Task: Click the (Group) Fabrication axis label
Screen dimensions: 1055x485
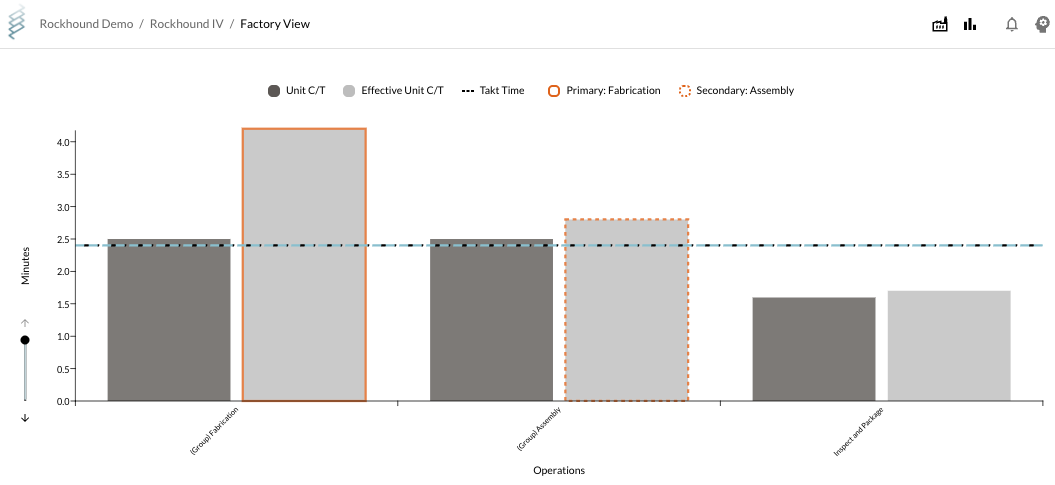Action: tap(214, 432)
